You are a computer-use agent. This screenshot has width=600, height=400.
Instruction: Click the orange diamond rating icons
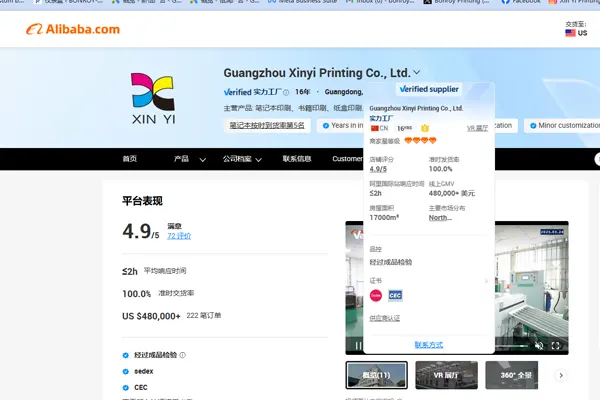420,140
